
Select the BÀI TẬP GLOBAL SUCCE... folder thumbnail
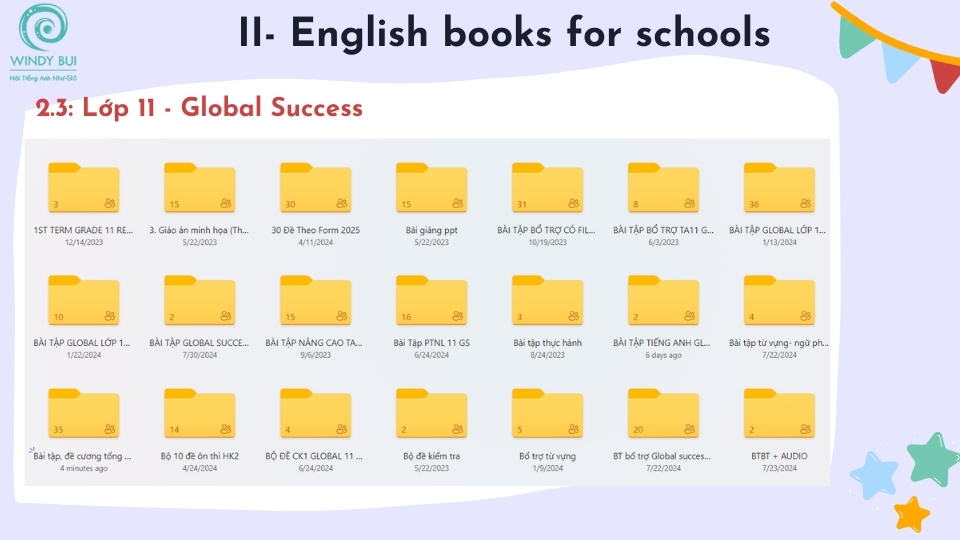point(199,302)
